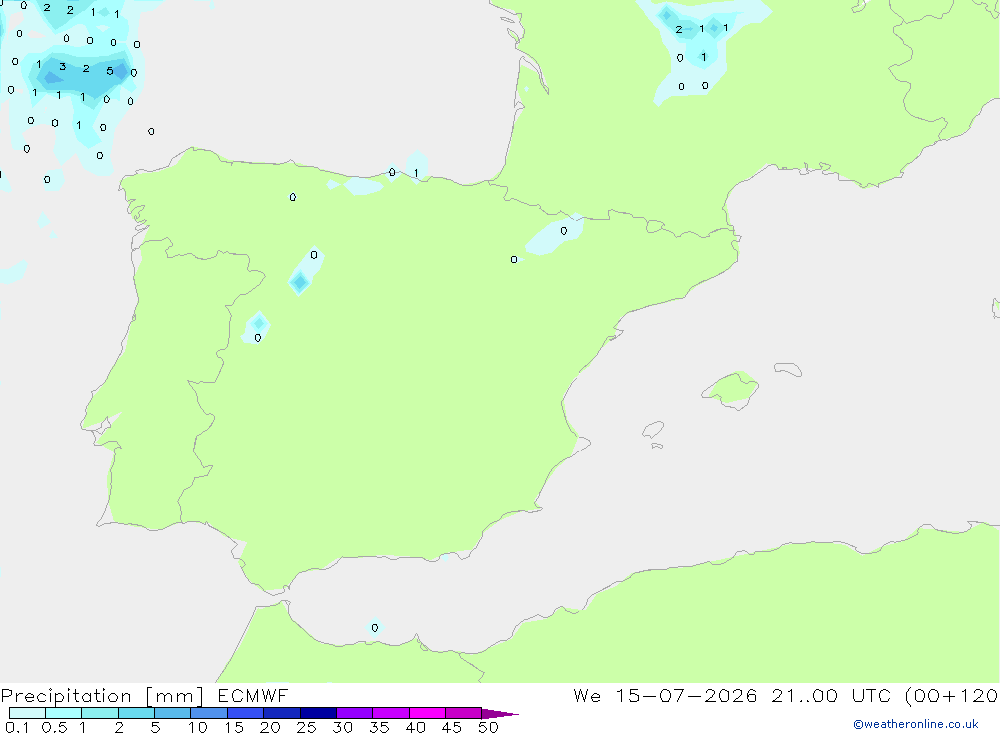
Task: Click the '10' scale label under legend
Action: tap(197, 727)
